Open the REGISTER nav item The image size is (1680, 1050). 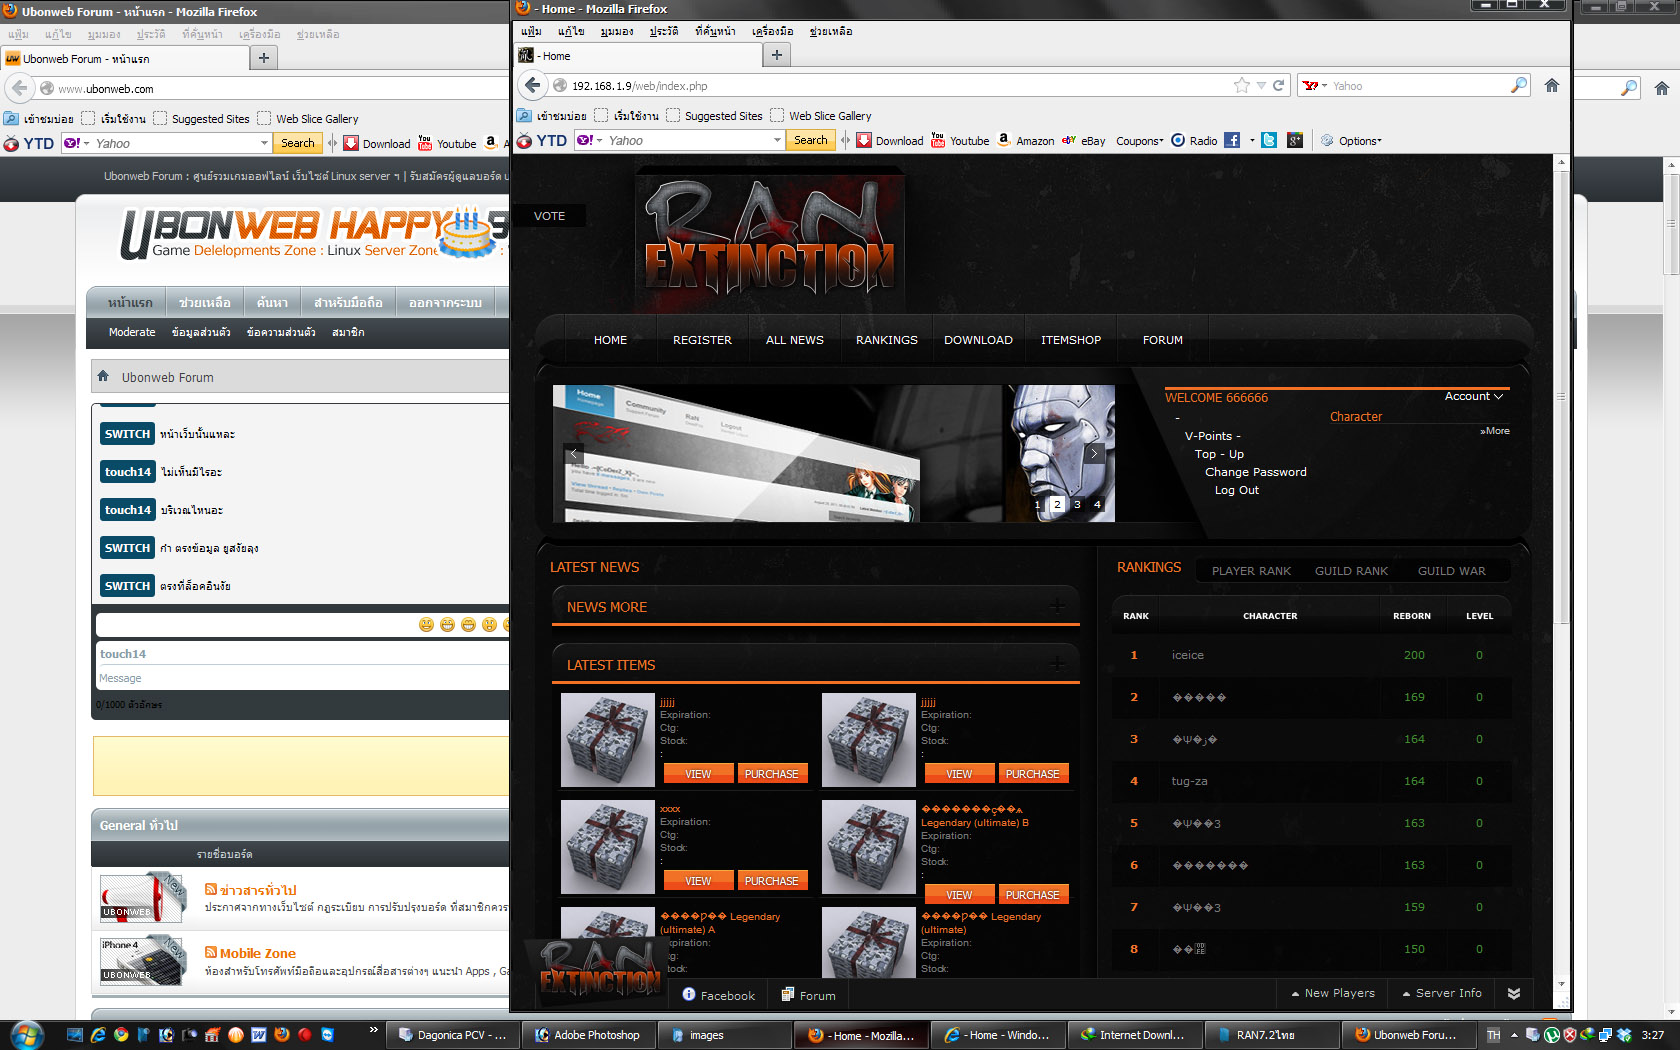click(x=702, y=340)
